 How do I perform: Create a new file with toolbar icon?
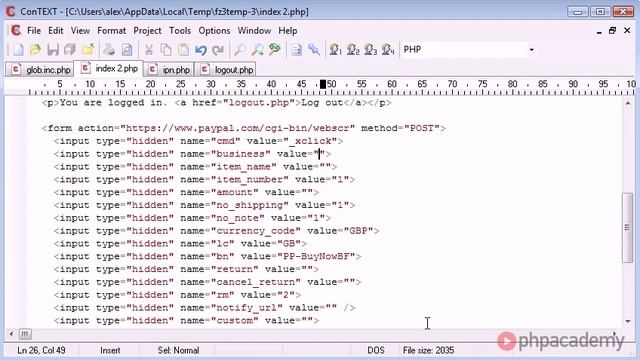coord(18,50)
